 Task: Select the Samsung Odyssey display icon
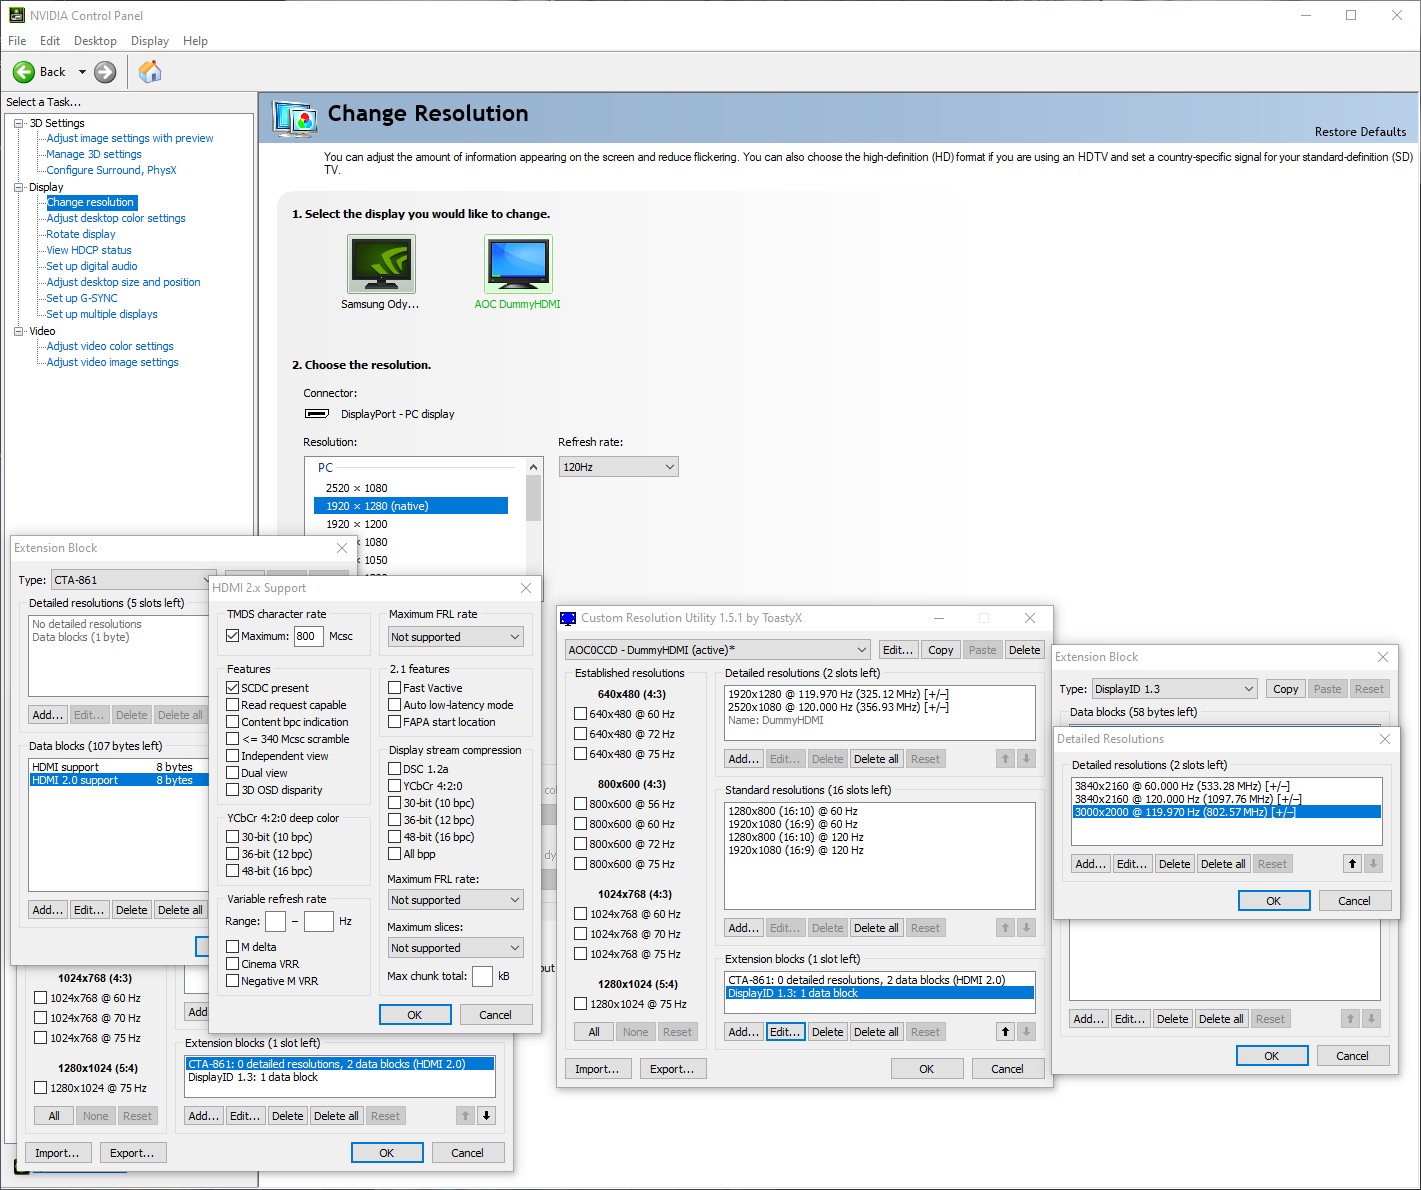click(380, 264)
